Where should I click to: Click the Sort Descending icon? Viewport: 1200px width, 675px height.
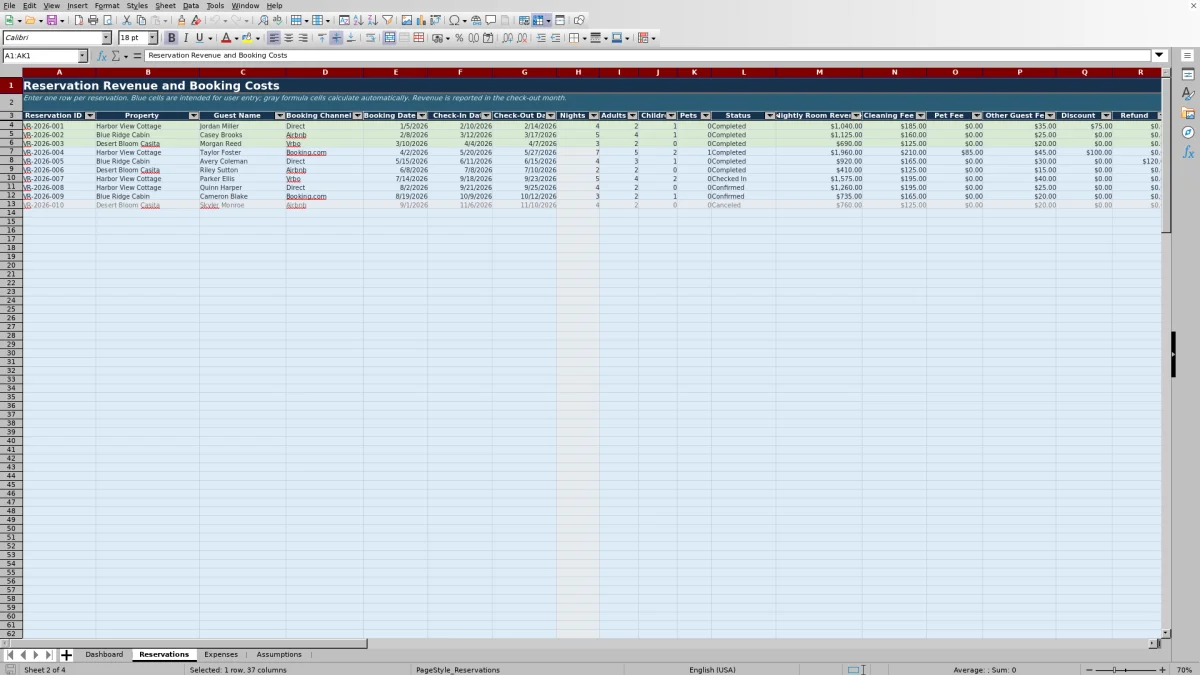[x=372, y=20]
